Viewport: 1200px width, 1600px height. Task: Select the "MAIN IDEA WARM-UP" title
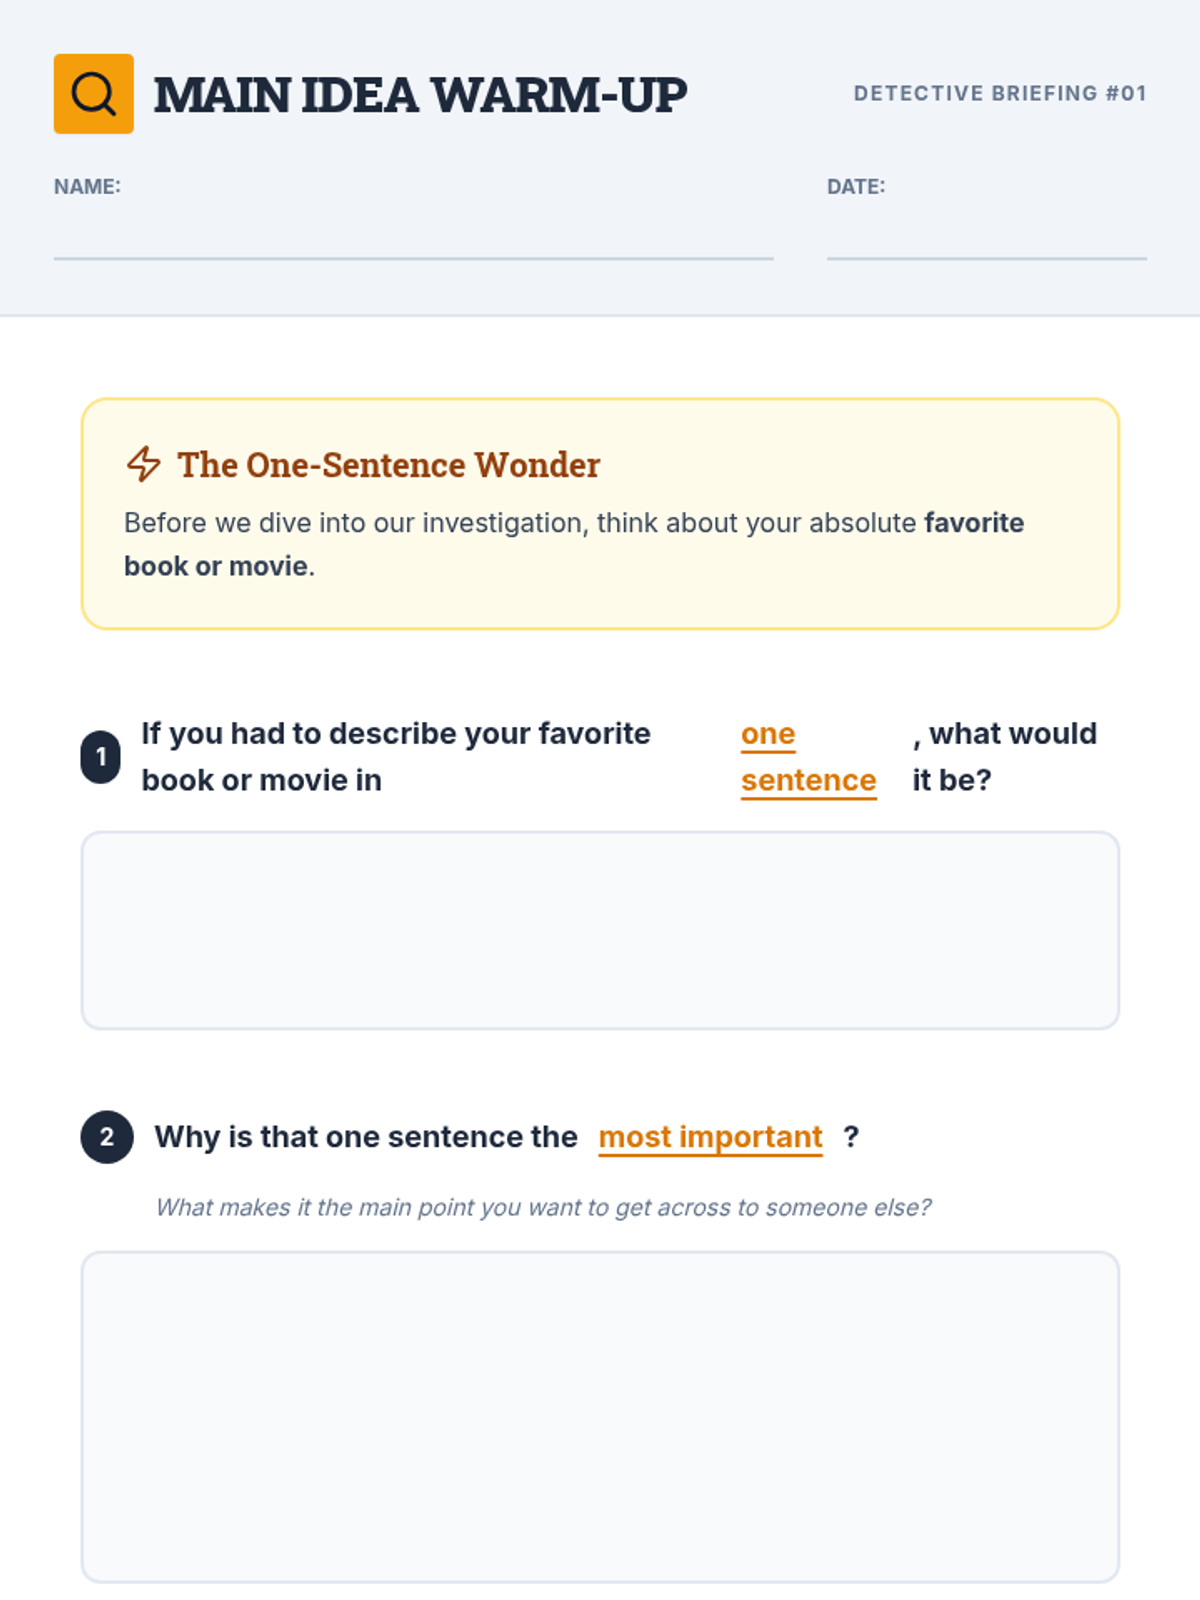[x=420, y=95]
